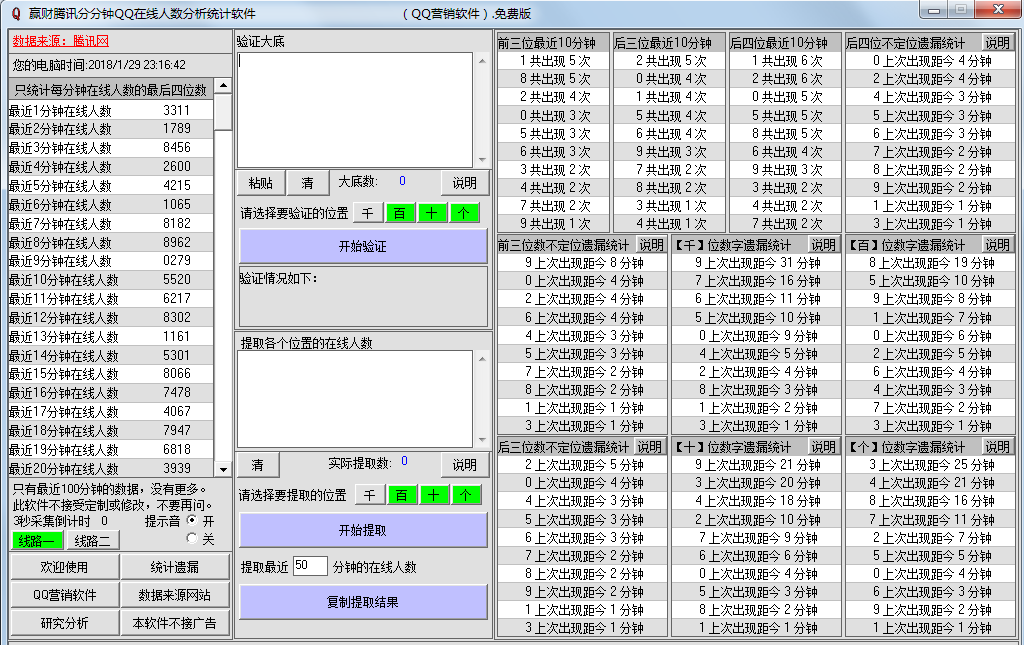Select row 最近15分钟在线人数 8066
This screenshot has height=645, width=1024.
click(x=111, y=374)
